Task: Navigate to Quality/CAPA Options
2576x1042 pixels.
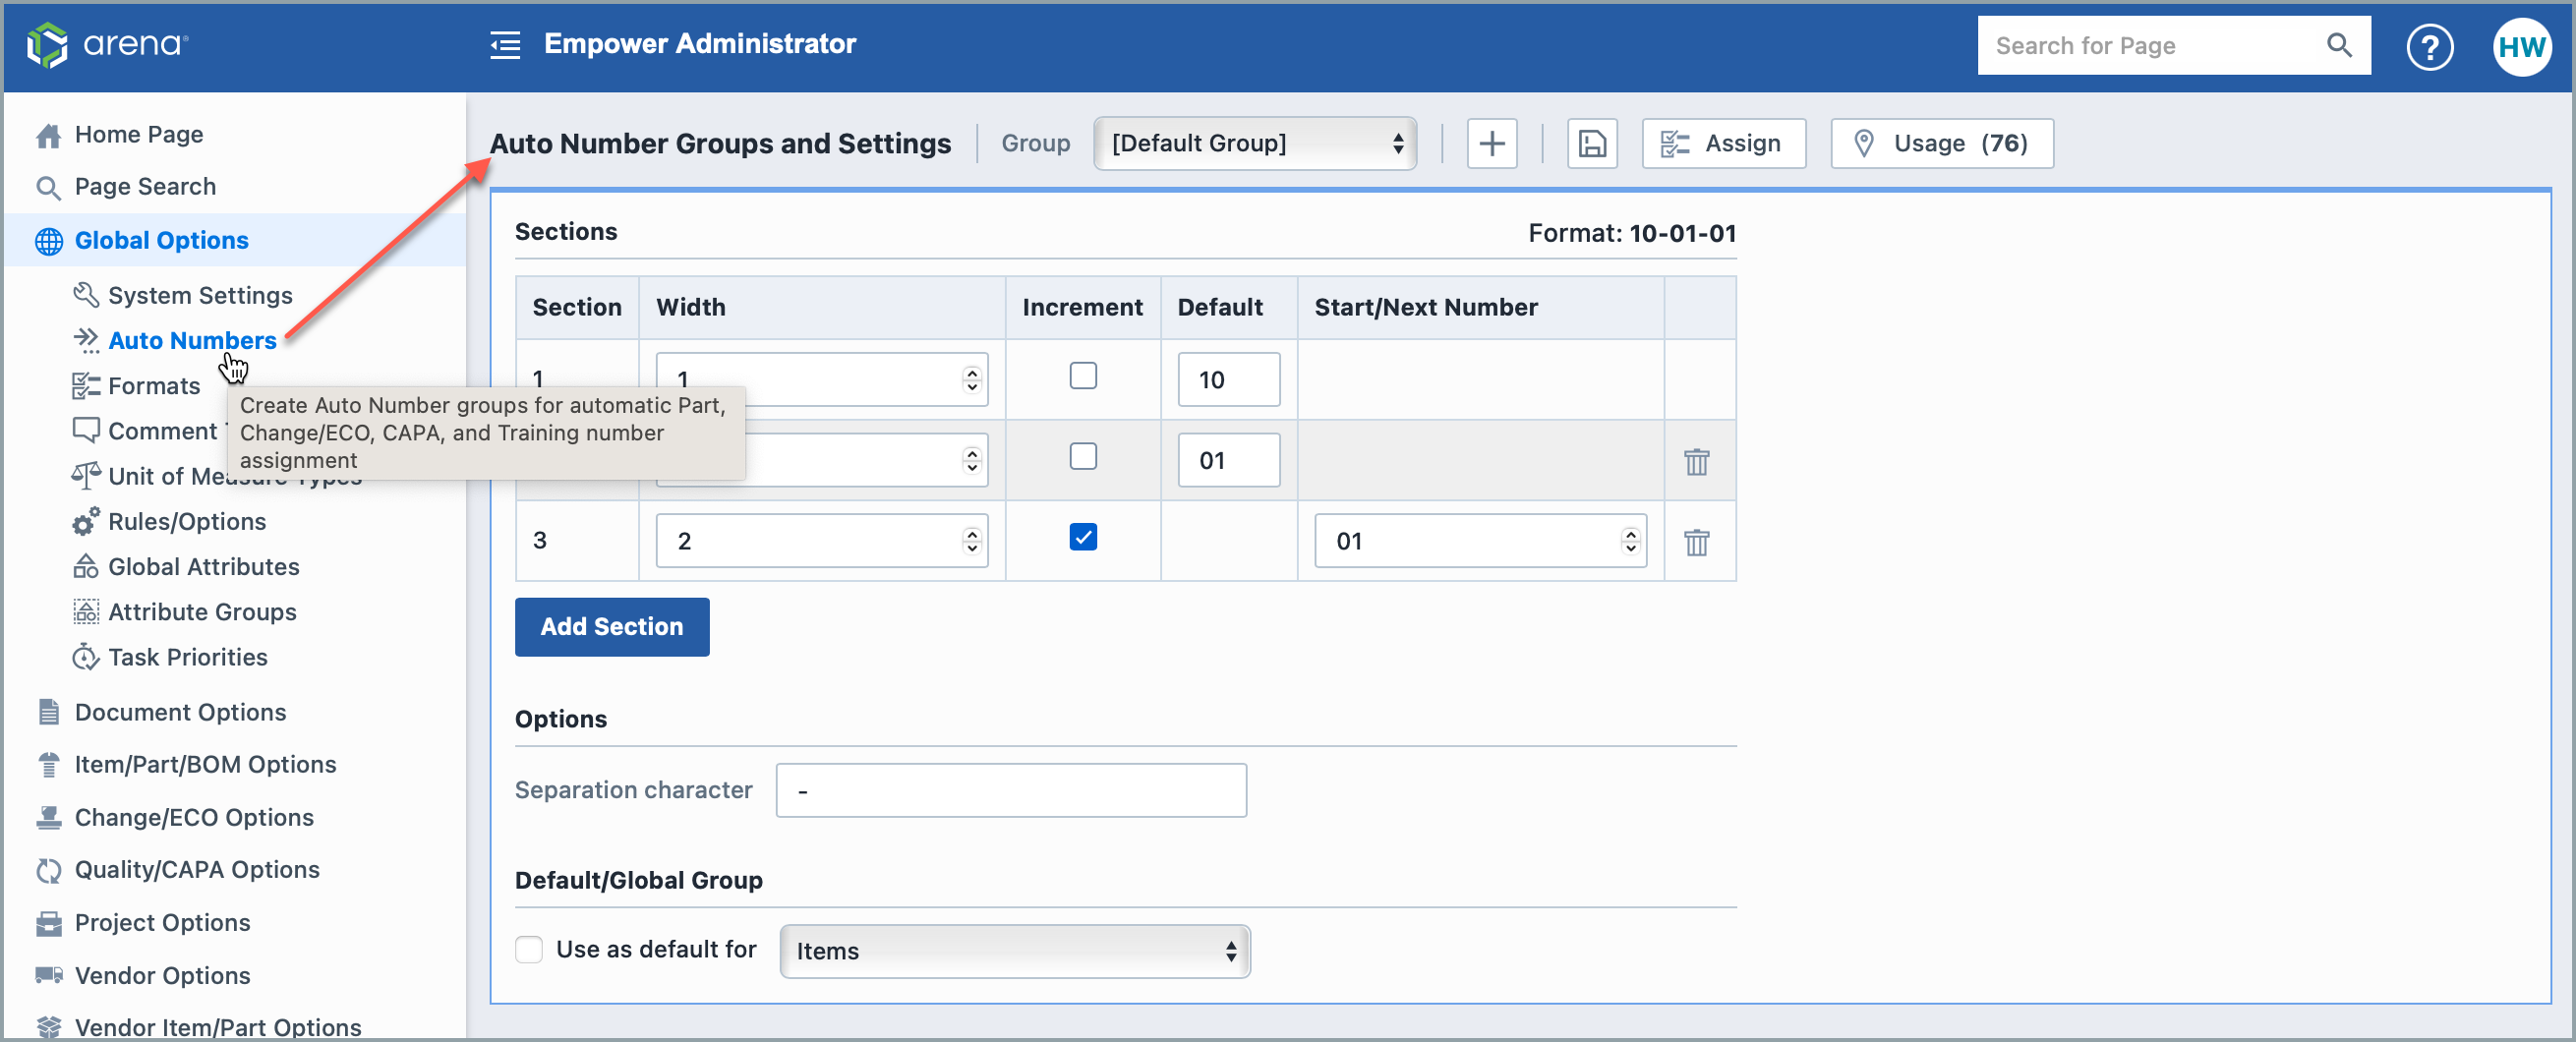Action: (197, 869)
